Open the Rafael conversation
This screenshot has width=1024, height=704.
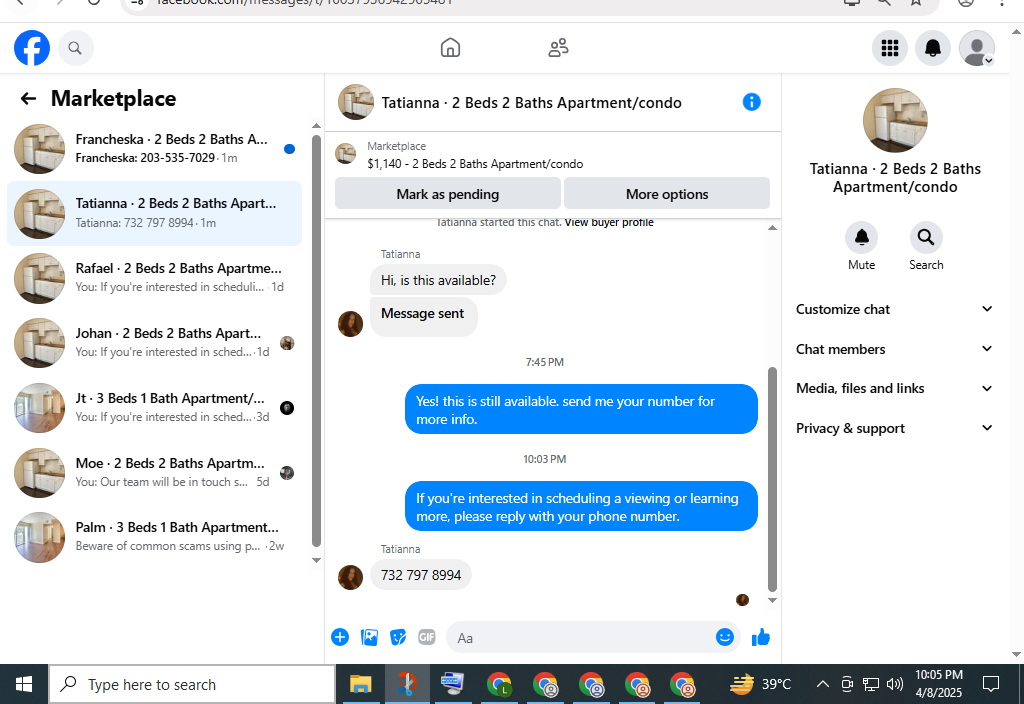(x=155, y=278)
